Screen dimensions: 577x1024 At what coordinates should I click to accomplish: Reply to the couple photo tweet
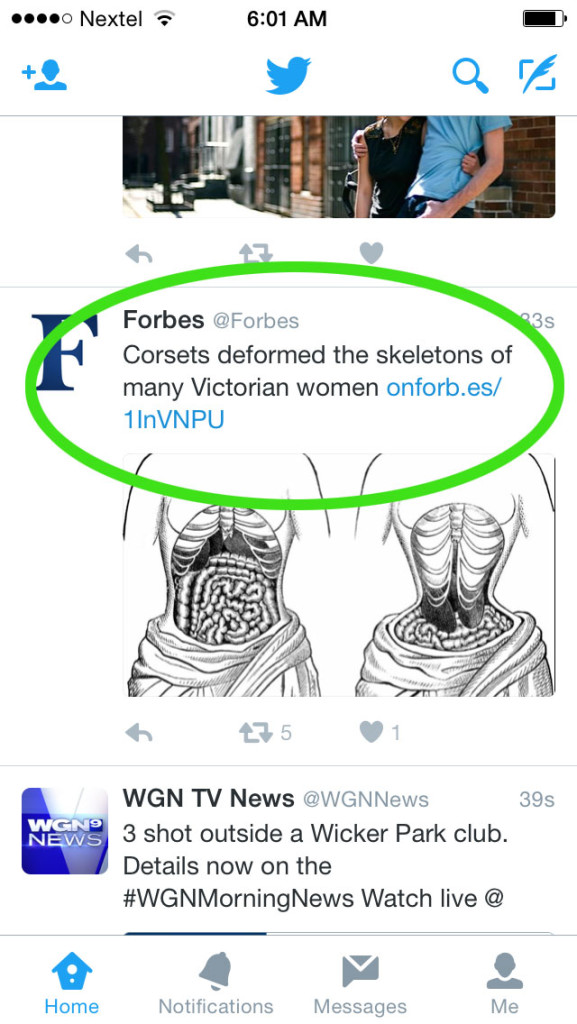138,253
